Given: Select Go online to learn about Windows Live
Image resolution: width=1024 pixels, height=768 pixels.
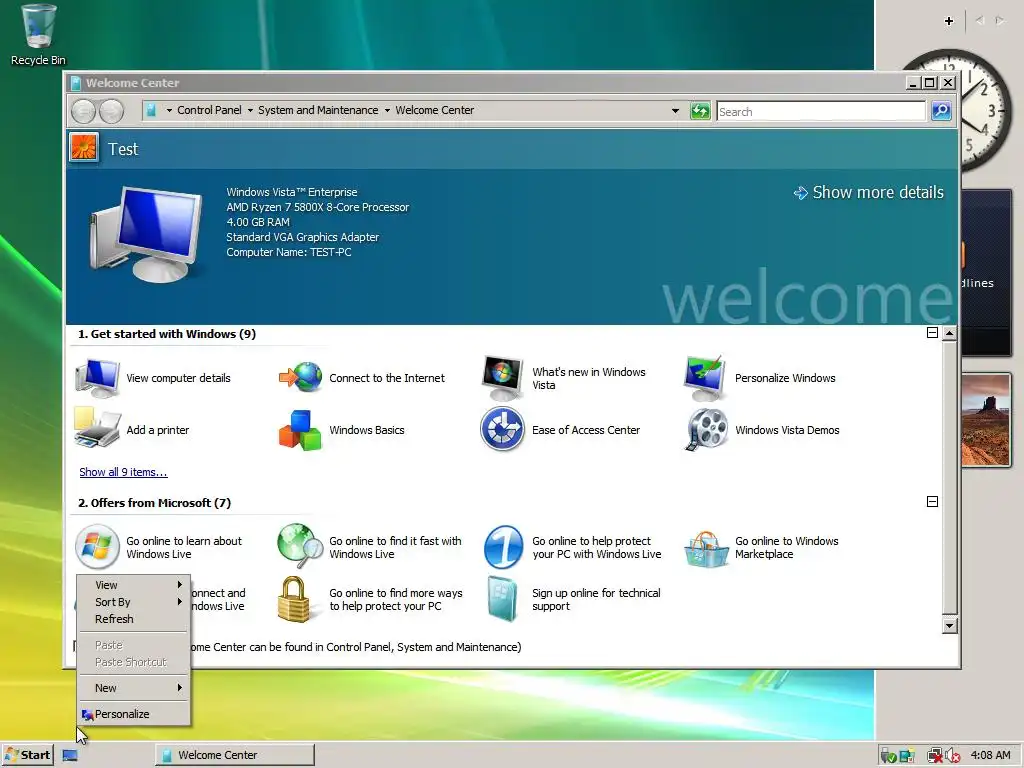Looking at the screenshot, I should pyautogui.click(x=159, y=547).
